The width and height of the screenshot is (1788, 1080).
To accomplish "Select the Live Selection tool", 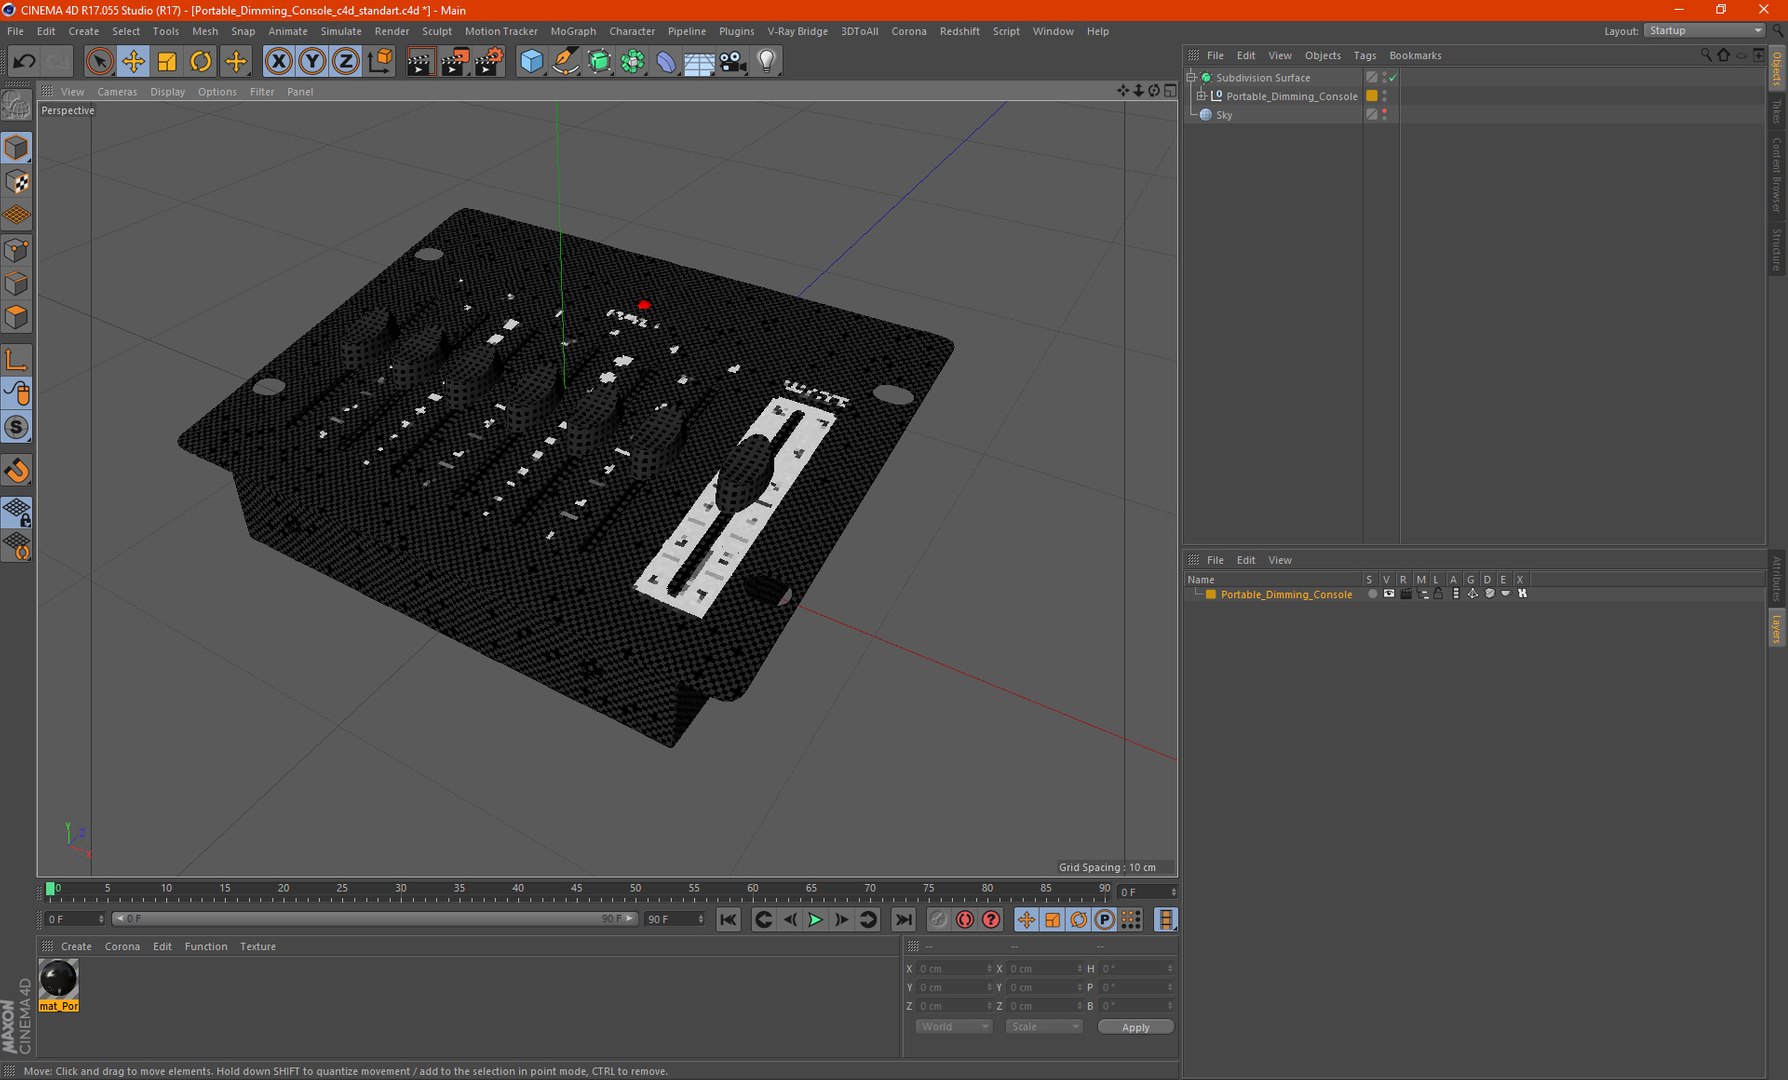I will (x=99, y=62).
